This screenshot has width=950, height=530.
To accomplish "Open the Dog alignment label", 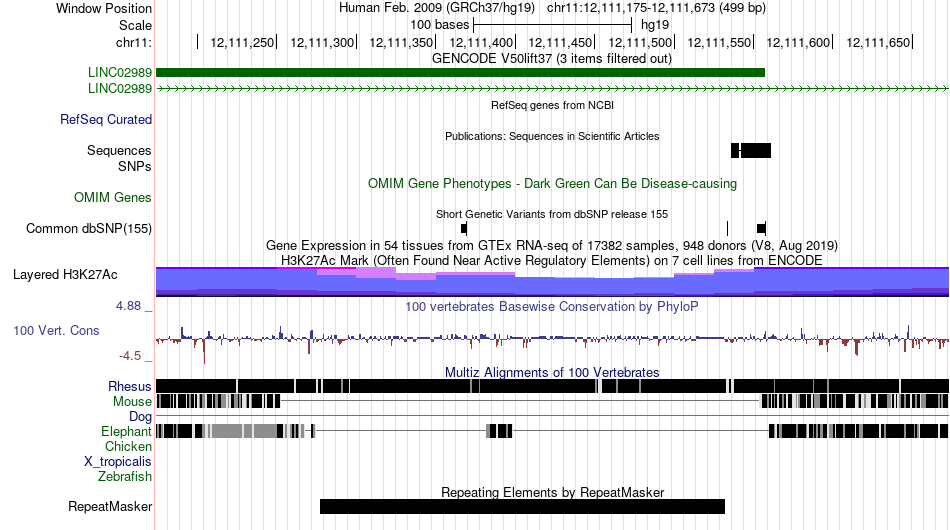I will coord(140,417).
